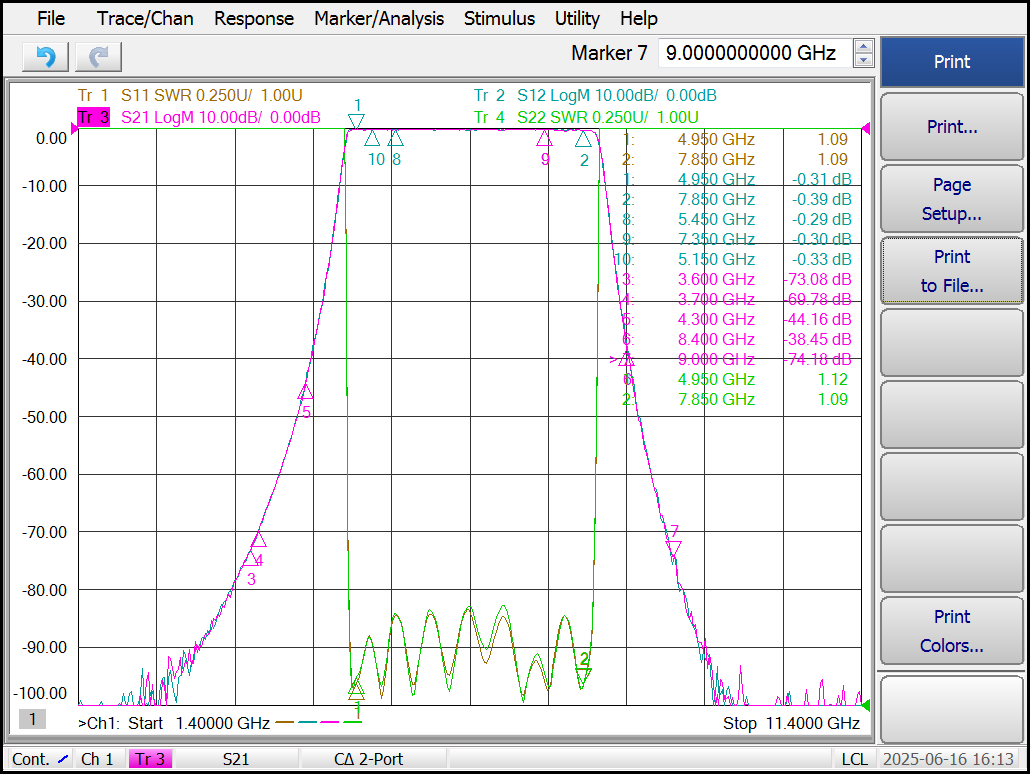Image resolution: width=1030 pixels, height=774 pixels.
Task: Click the Print... softkey button
Action: (952, 127)
